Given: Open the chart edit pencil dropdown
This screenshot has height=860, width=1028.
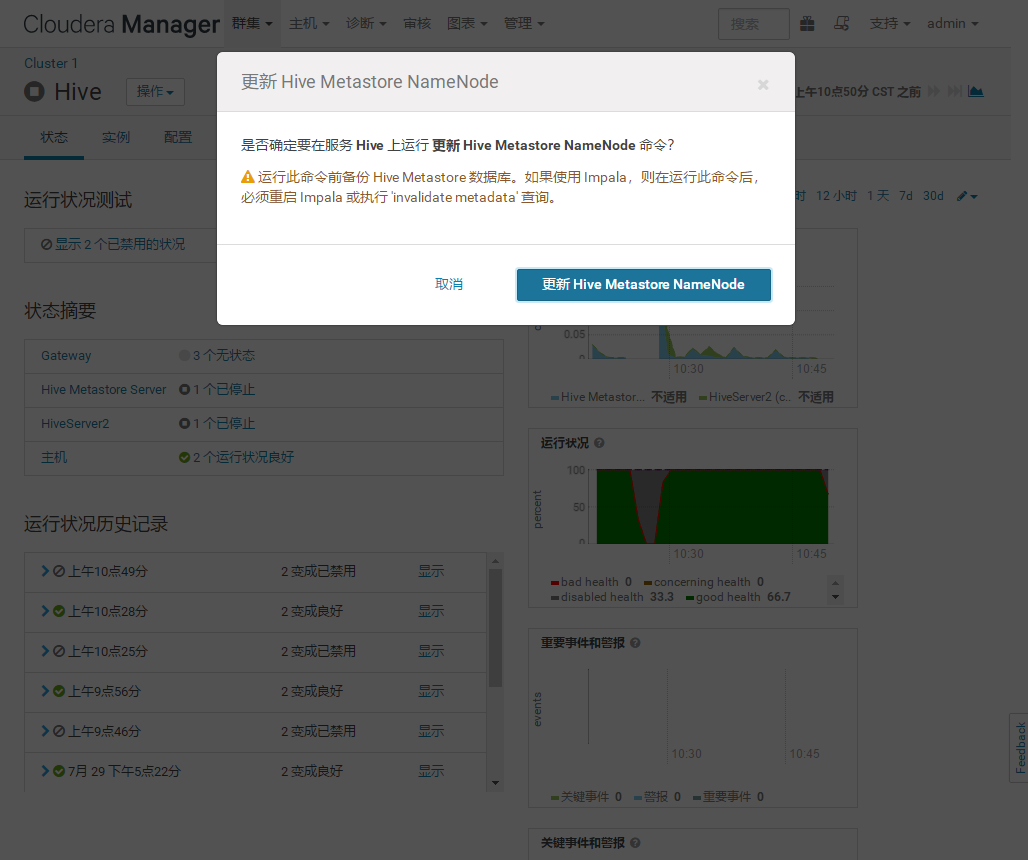Looking at the screenshot, I should pos(967,196).
